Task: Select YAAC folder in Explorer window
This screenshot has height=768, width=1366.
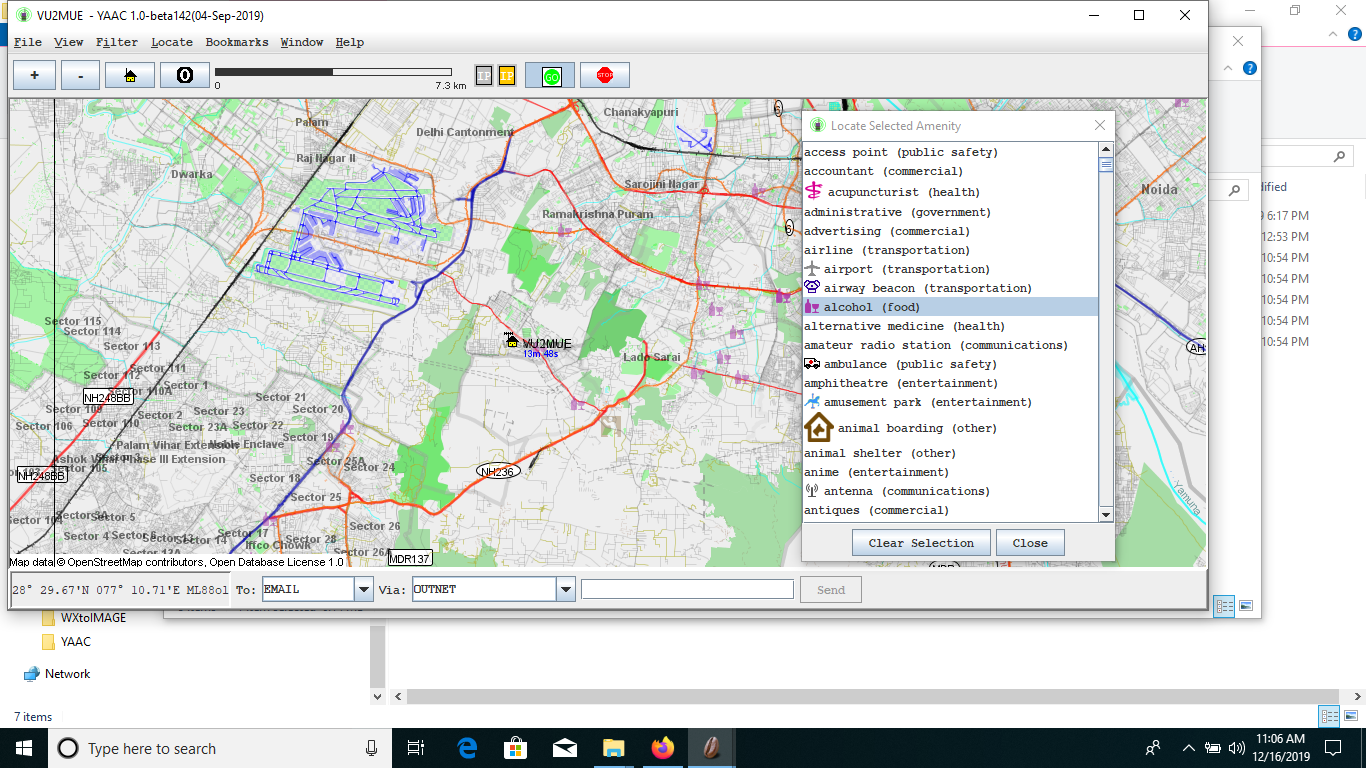Action: [x=75, y=642]
